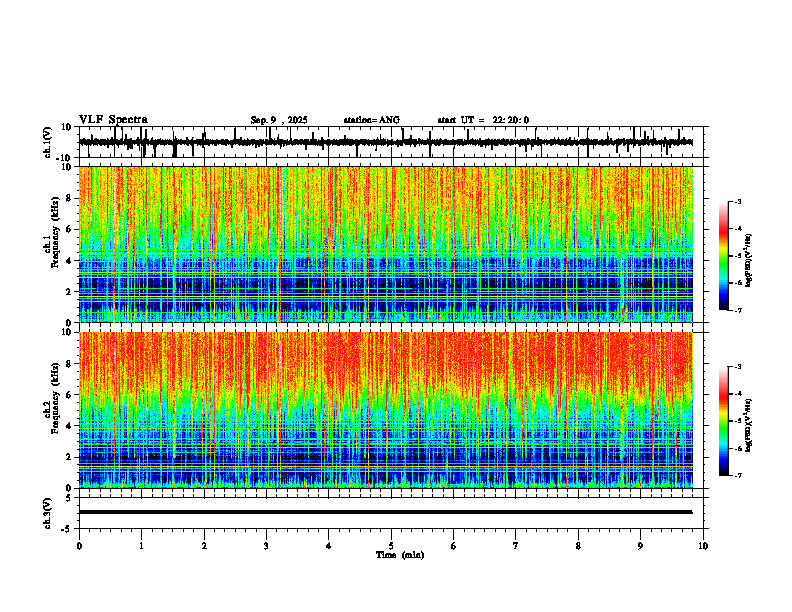Click the 'start UT = 22:20: 0' text
The width and height of the screenshot is (792, 612).
[x=483, y=120]
